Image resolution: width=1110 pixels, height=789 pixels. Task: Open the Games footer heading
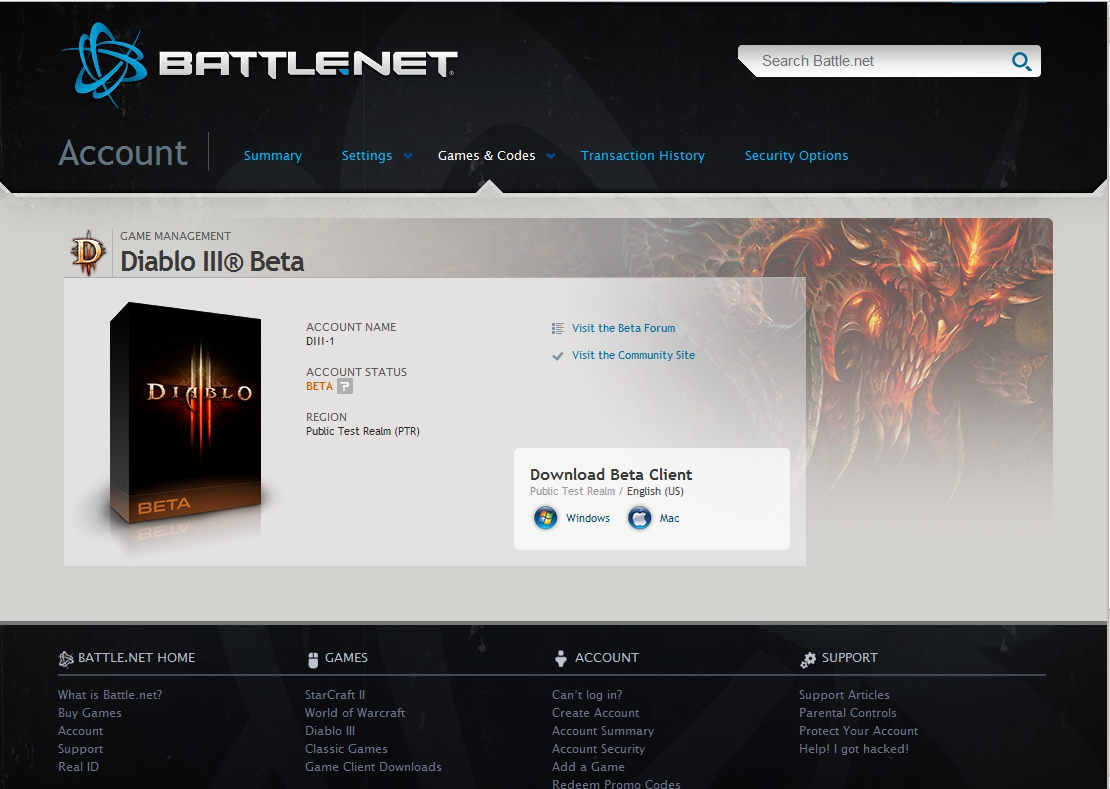[x=346, y=658]
